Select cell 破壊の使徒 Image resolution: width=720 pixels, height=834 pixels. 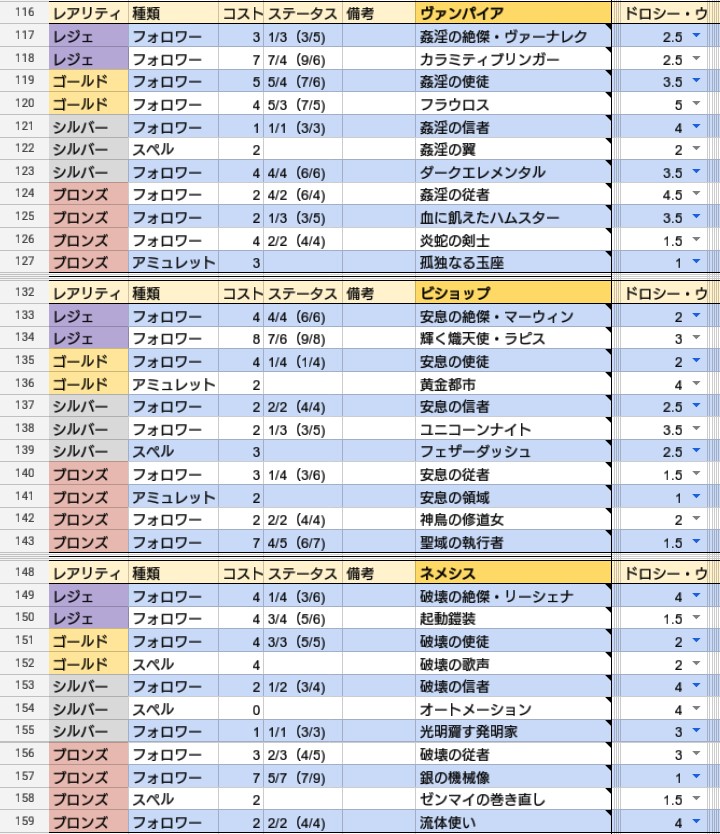point(513,641)
